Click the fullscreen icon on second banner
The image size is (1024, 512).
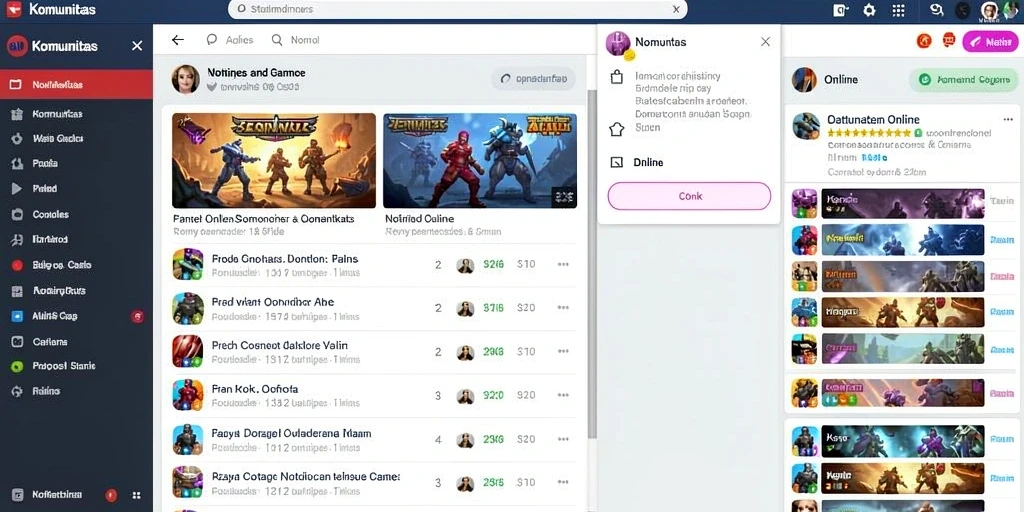563,196
